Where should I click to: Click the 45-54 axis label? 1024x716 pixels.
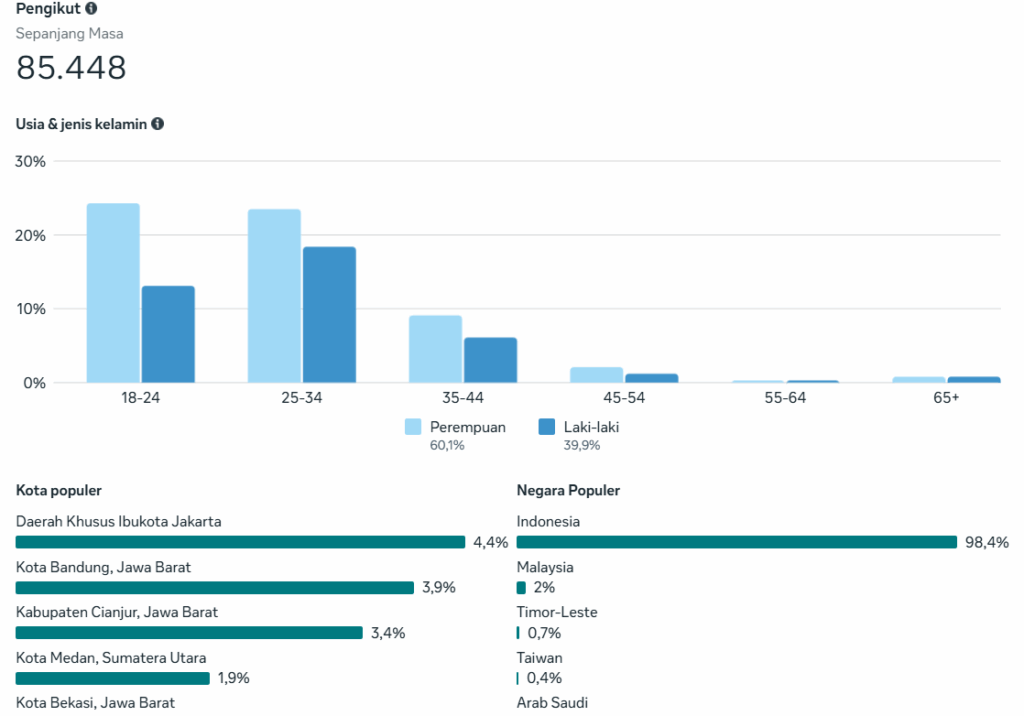[624, 397]
